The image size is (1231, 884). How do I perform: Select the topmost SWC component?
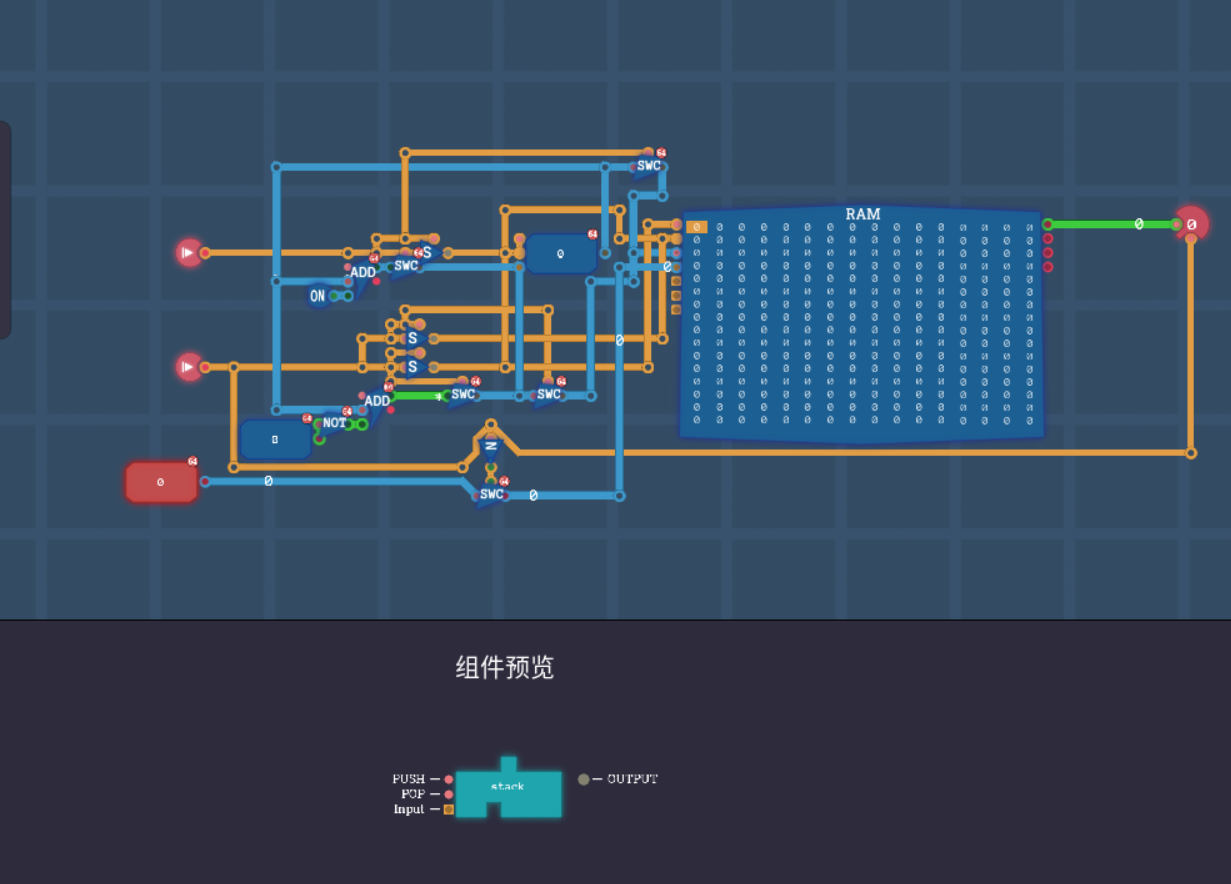tap(649, 166)
